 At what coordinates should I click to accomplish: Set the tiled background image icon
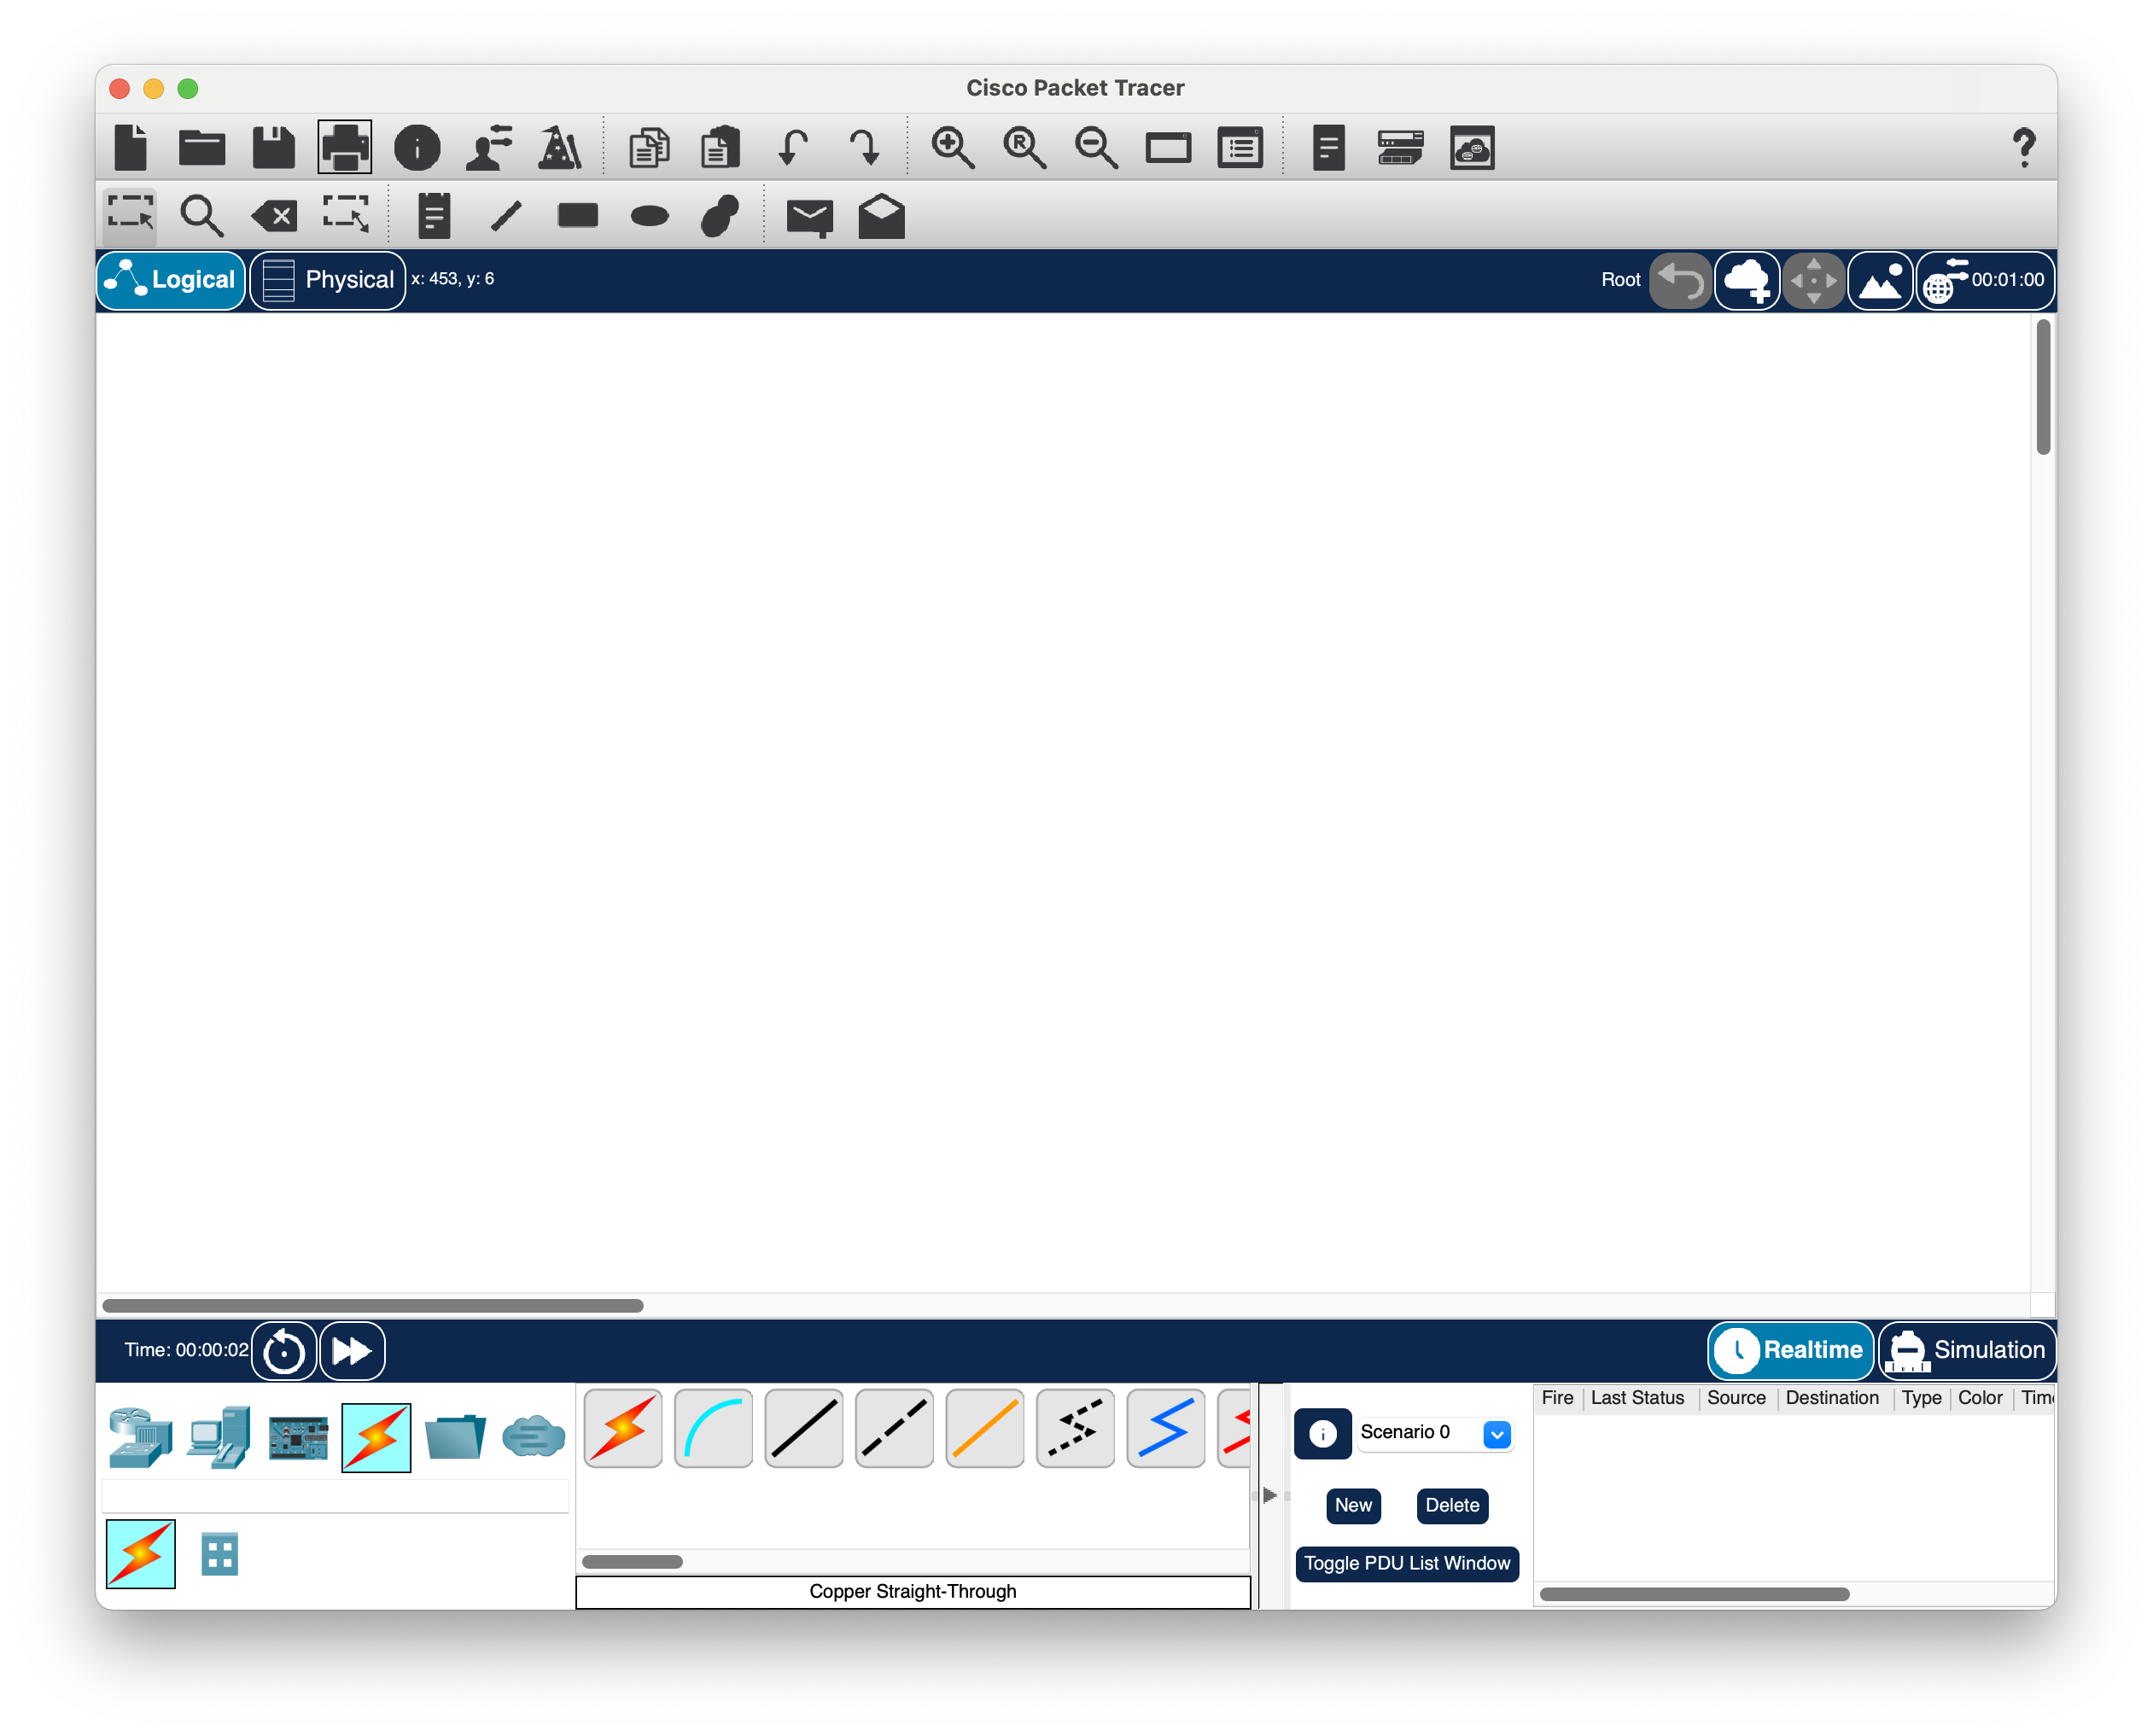[1880, 280]
